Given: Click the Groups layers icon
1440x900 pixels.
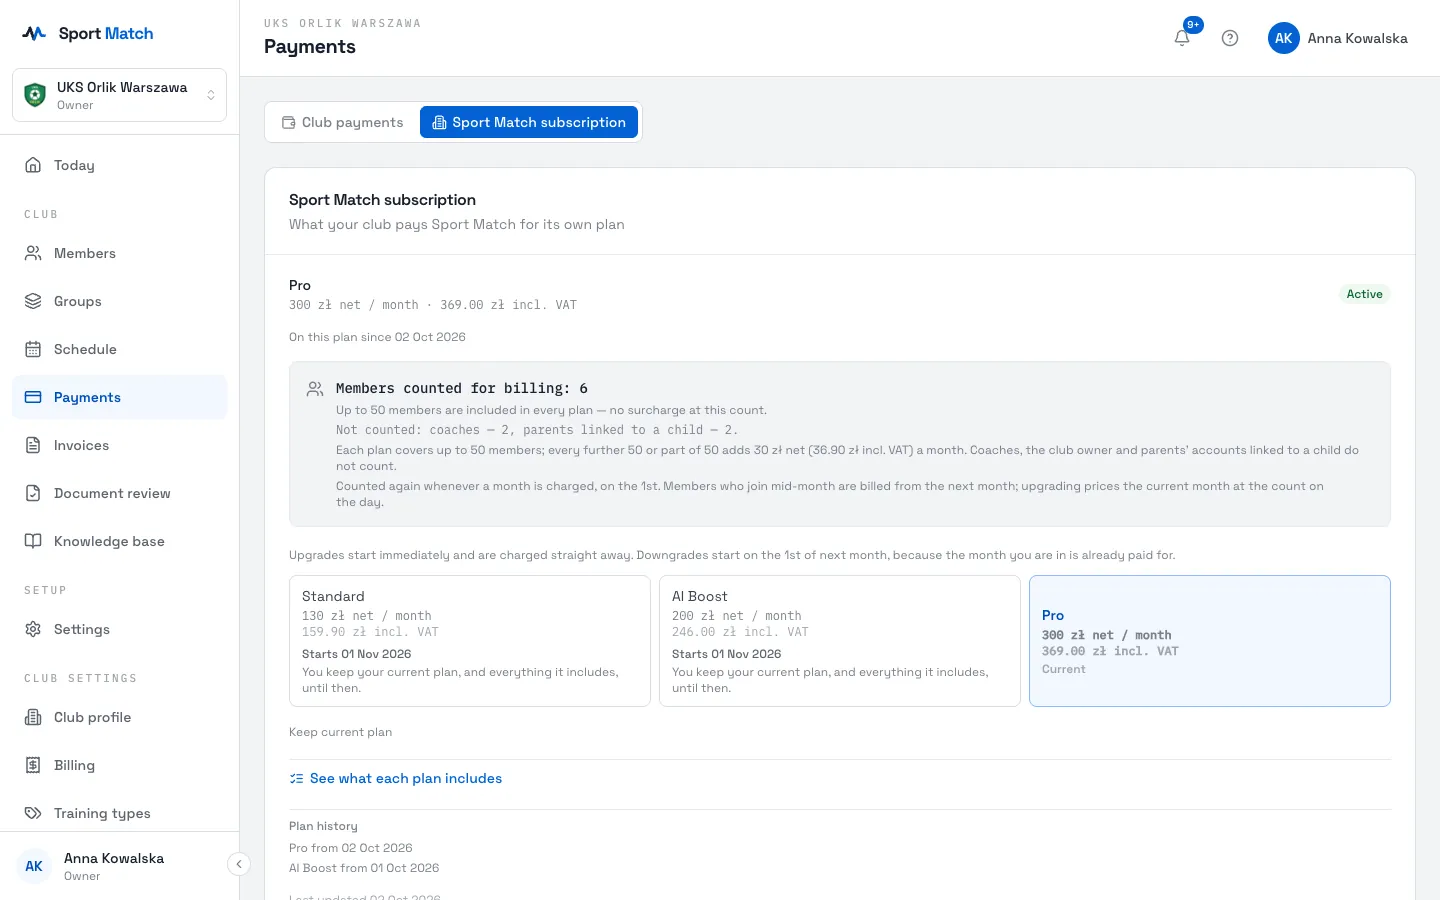Looking at the screenshot, I should click(33, 301).
